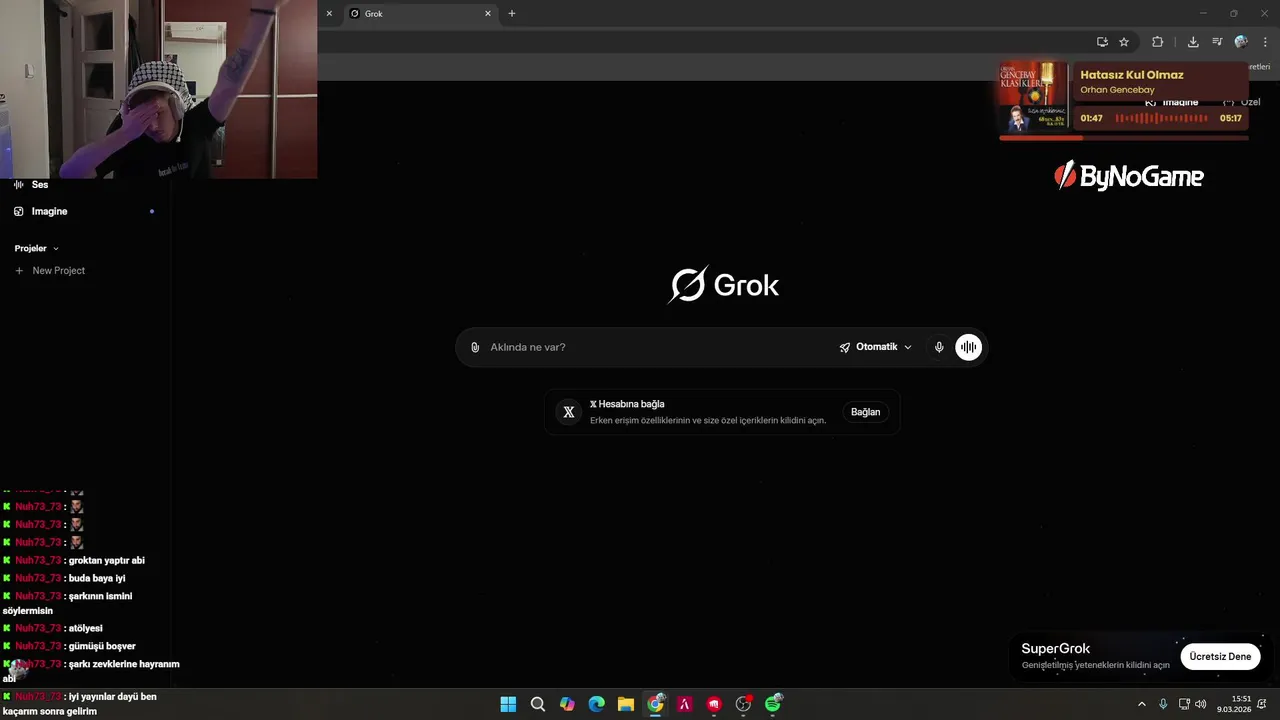This screenshot has height=720, width=1280.
Task: Bookmark this page with the star icon
Action: (1124, 42)
